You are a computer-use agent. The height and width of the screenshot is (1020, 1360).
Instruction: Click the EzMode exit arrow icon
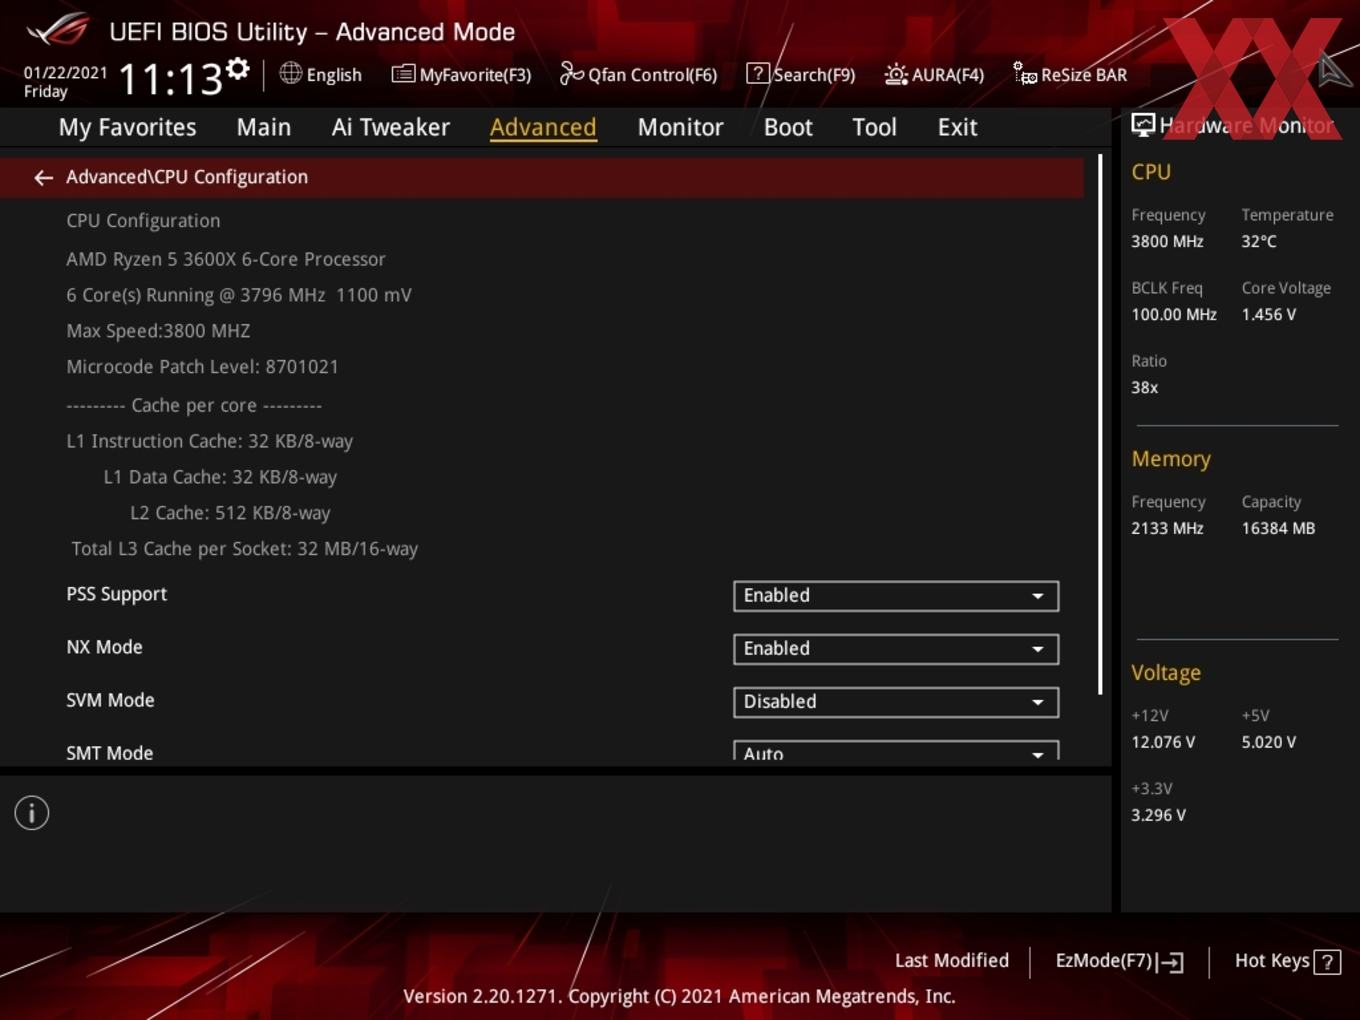pyautogui.click(x=1171, y=962)
